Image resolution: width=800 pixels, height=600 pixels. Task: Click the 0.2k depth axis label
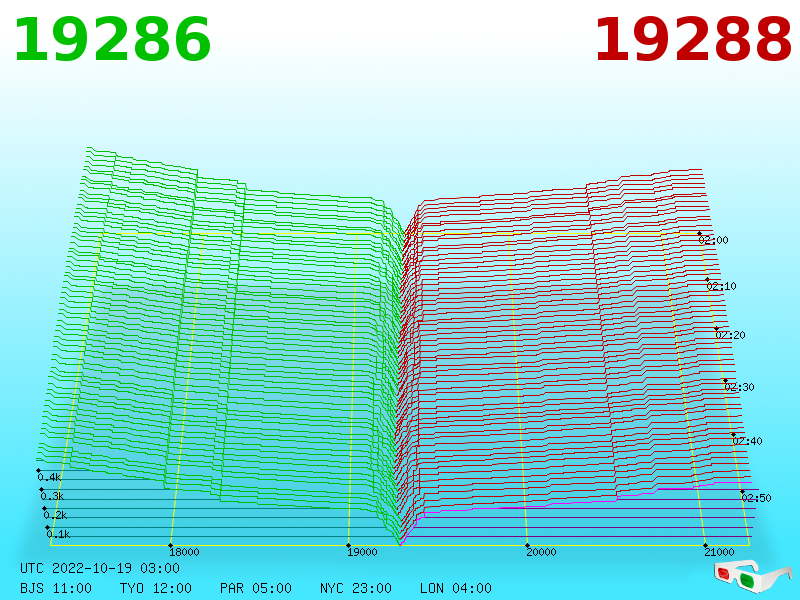tap(56, 515)
